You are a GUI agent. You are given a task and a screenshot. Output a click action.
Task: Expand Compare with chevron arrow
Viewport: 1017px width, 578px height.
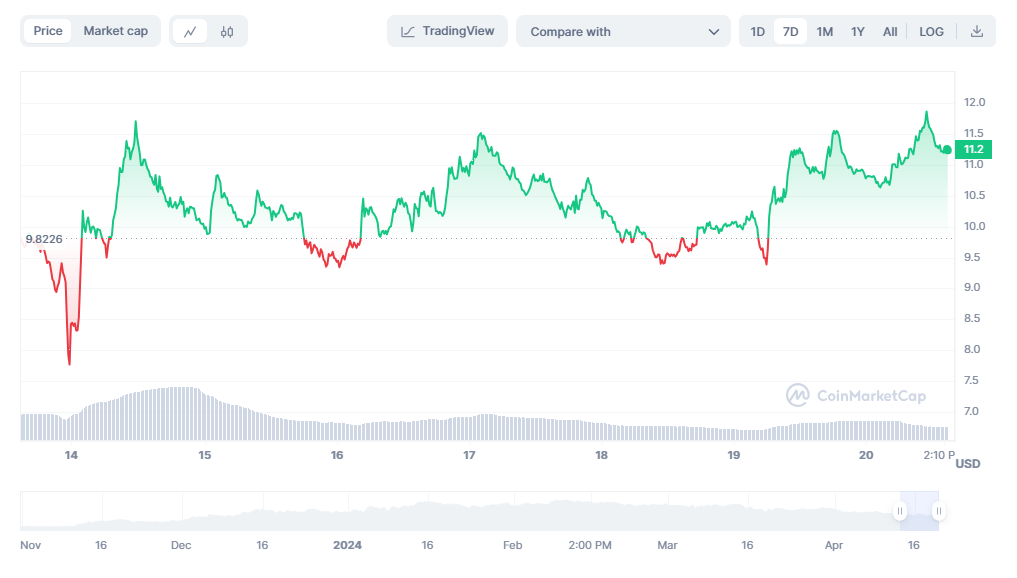pyautogui.click(x=713, y=31)
